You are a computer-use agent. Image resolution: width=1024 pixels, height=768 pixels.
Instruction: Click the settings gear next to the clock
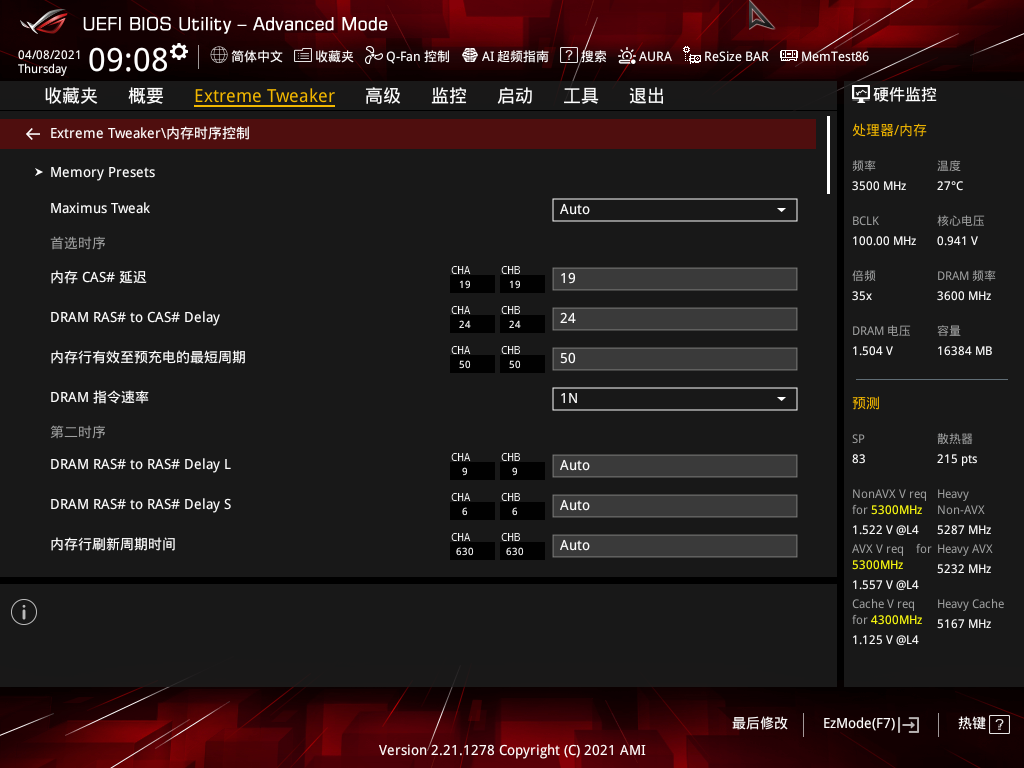click(179, 51)
